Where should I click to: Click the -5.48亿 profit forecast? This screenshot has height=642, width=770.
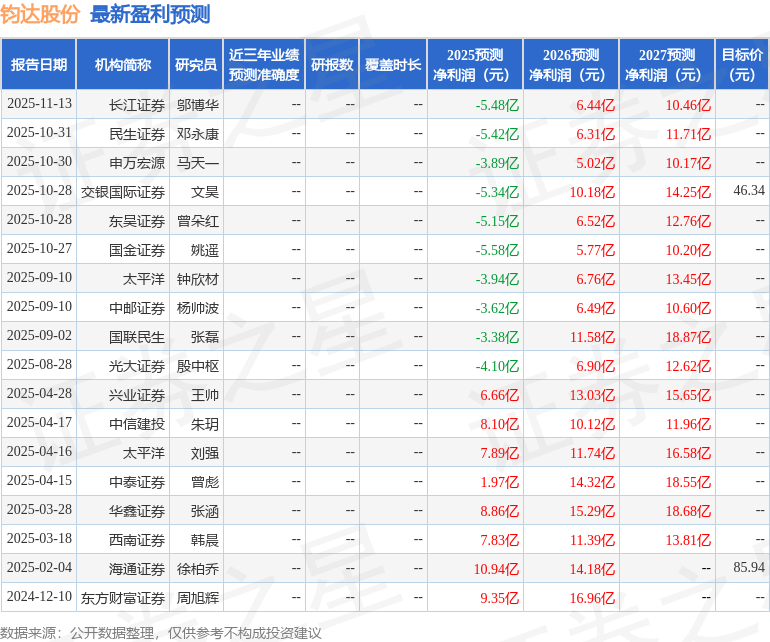click(x=497, y=105)
